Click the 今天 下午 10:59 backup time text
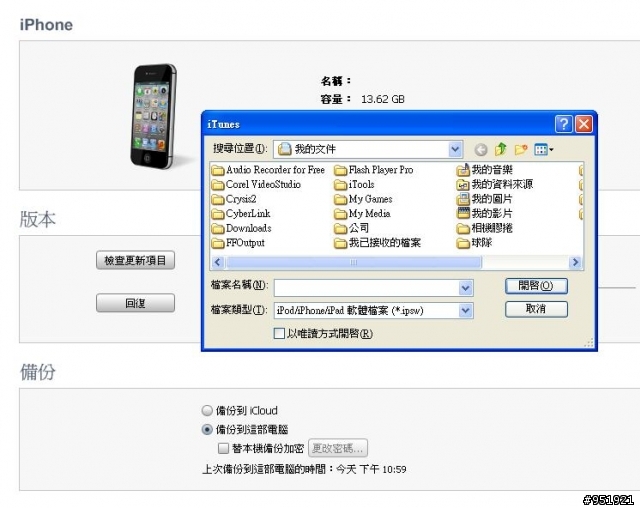Viewport: 640px width, 508px height. 371,469
